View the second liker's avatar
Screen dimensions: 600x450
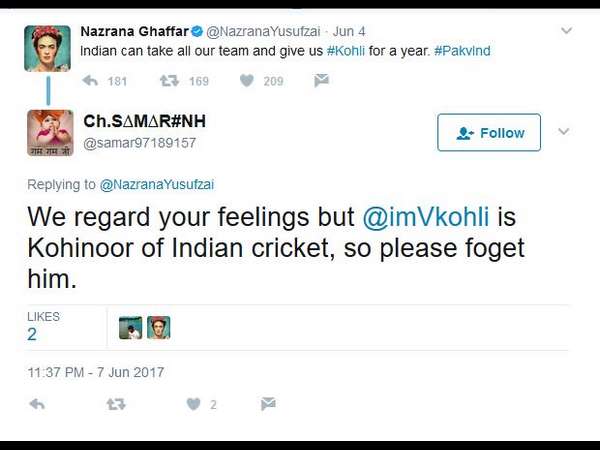pyautogui.click(x=158, y=327)
